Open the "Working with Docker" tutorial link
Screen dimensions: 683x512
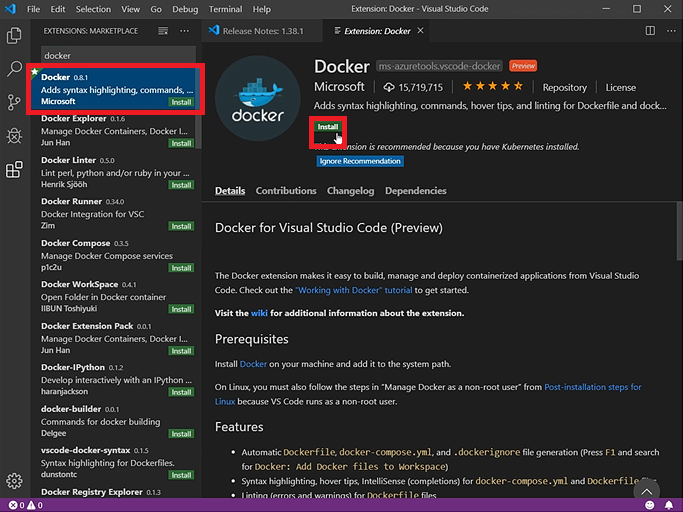354,290
